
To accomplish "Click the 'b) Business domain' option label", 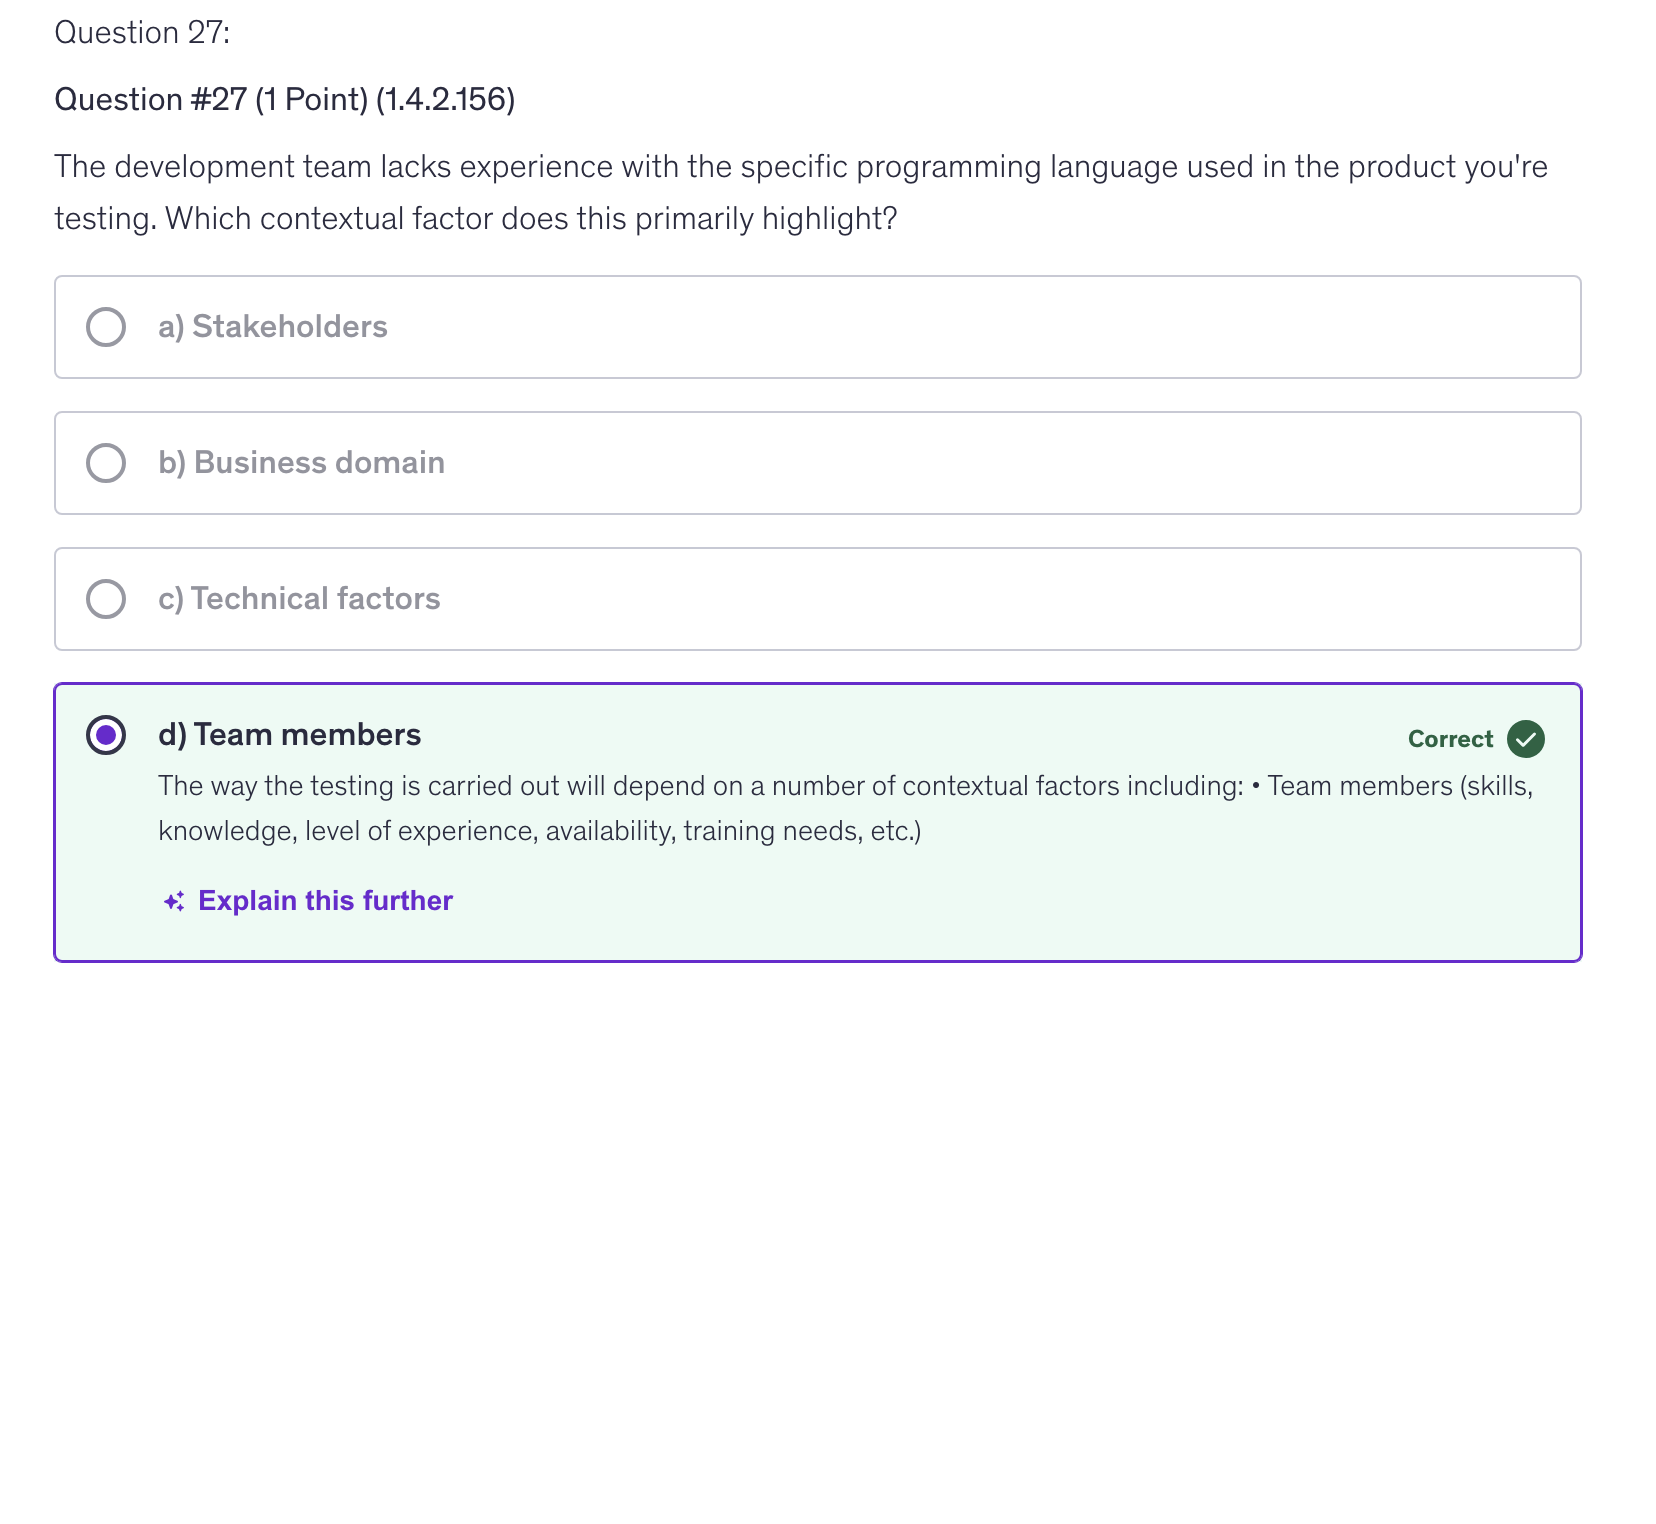I will pyautogui.click(x=301, y=463).
